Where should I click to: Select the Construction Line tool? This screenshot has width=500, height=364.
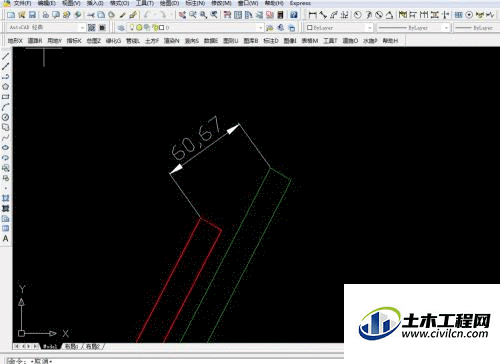click(5, 66)
